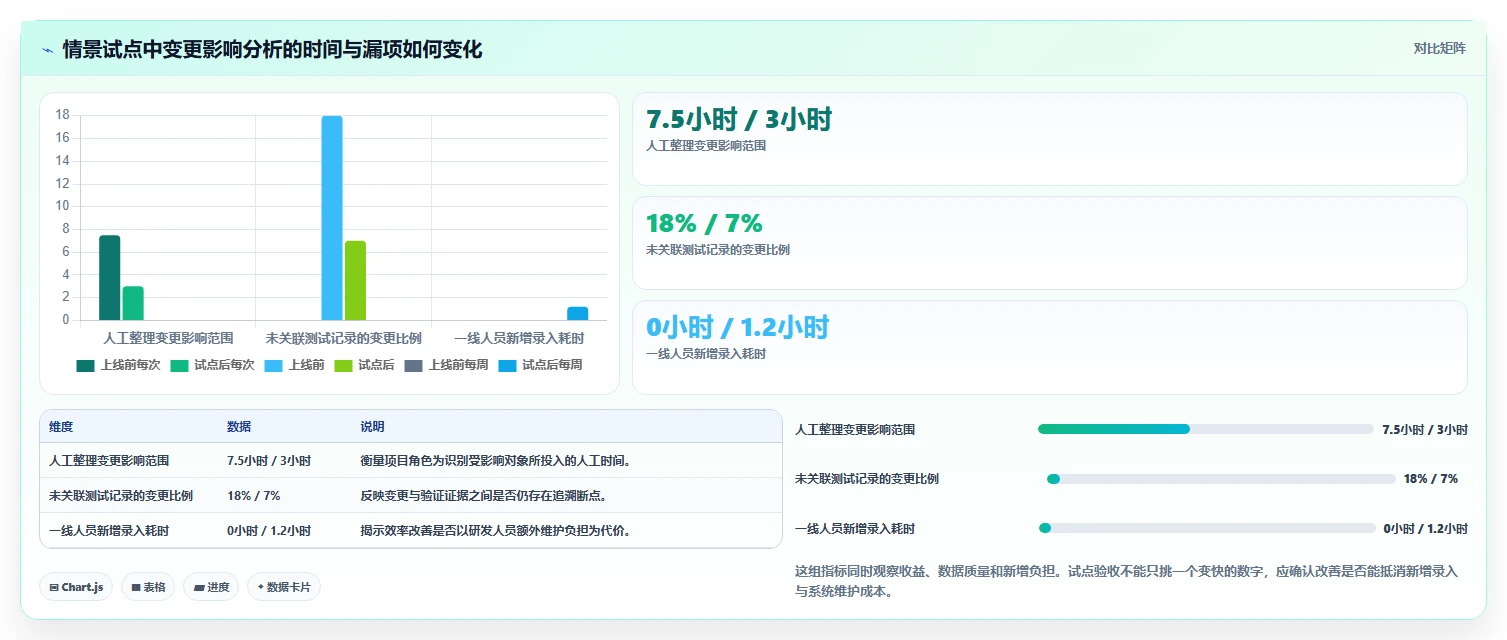Click the 一线人员新增录入耗时 progress bar
Viewport: 1507px width, 640px height.
[x=1207, y=528]
